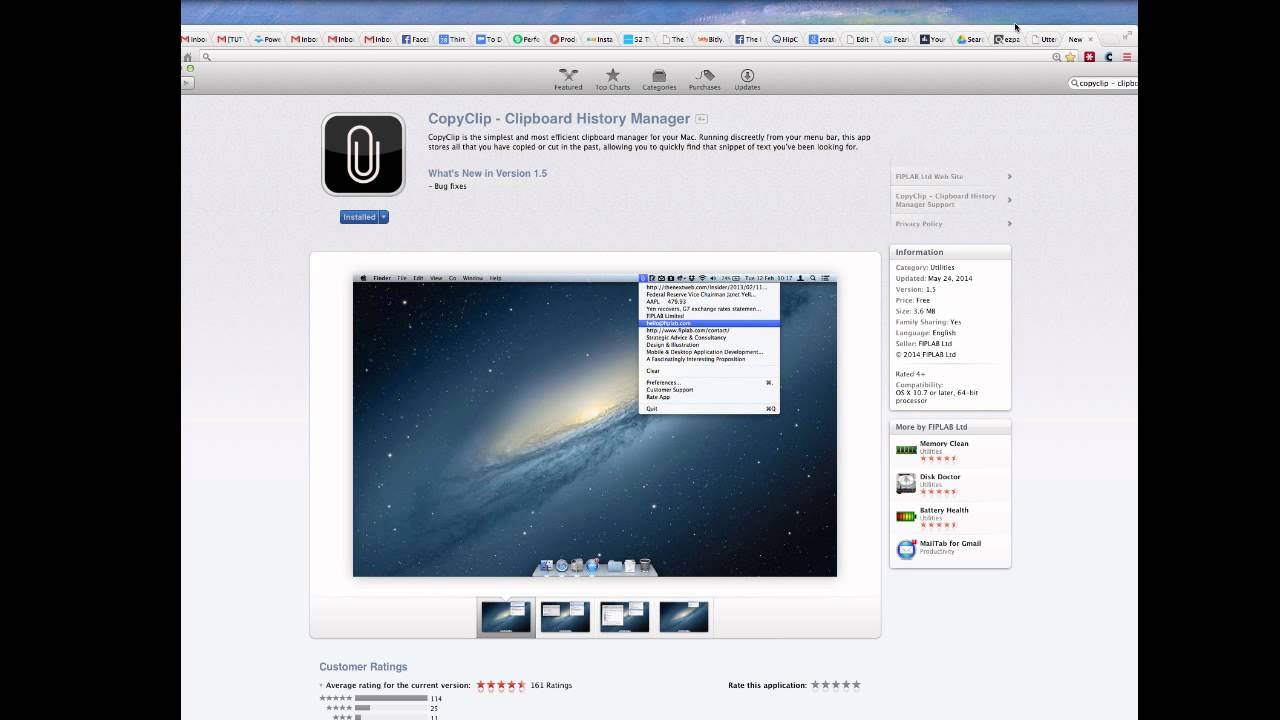This screenshot has width=1280, height=720.
Task: Select the fourth screenshot thumbnail
Action: (684, 617)
